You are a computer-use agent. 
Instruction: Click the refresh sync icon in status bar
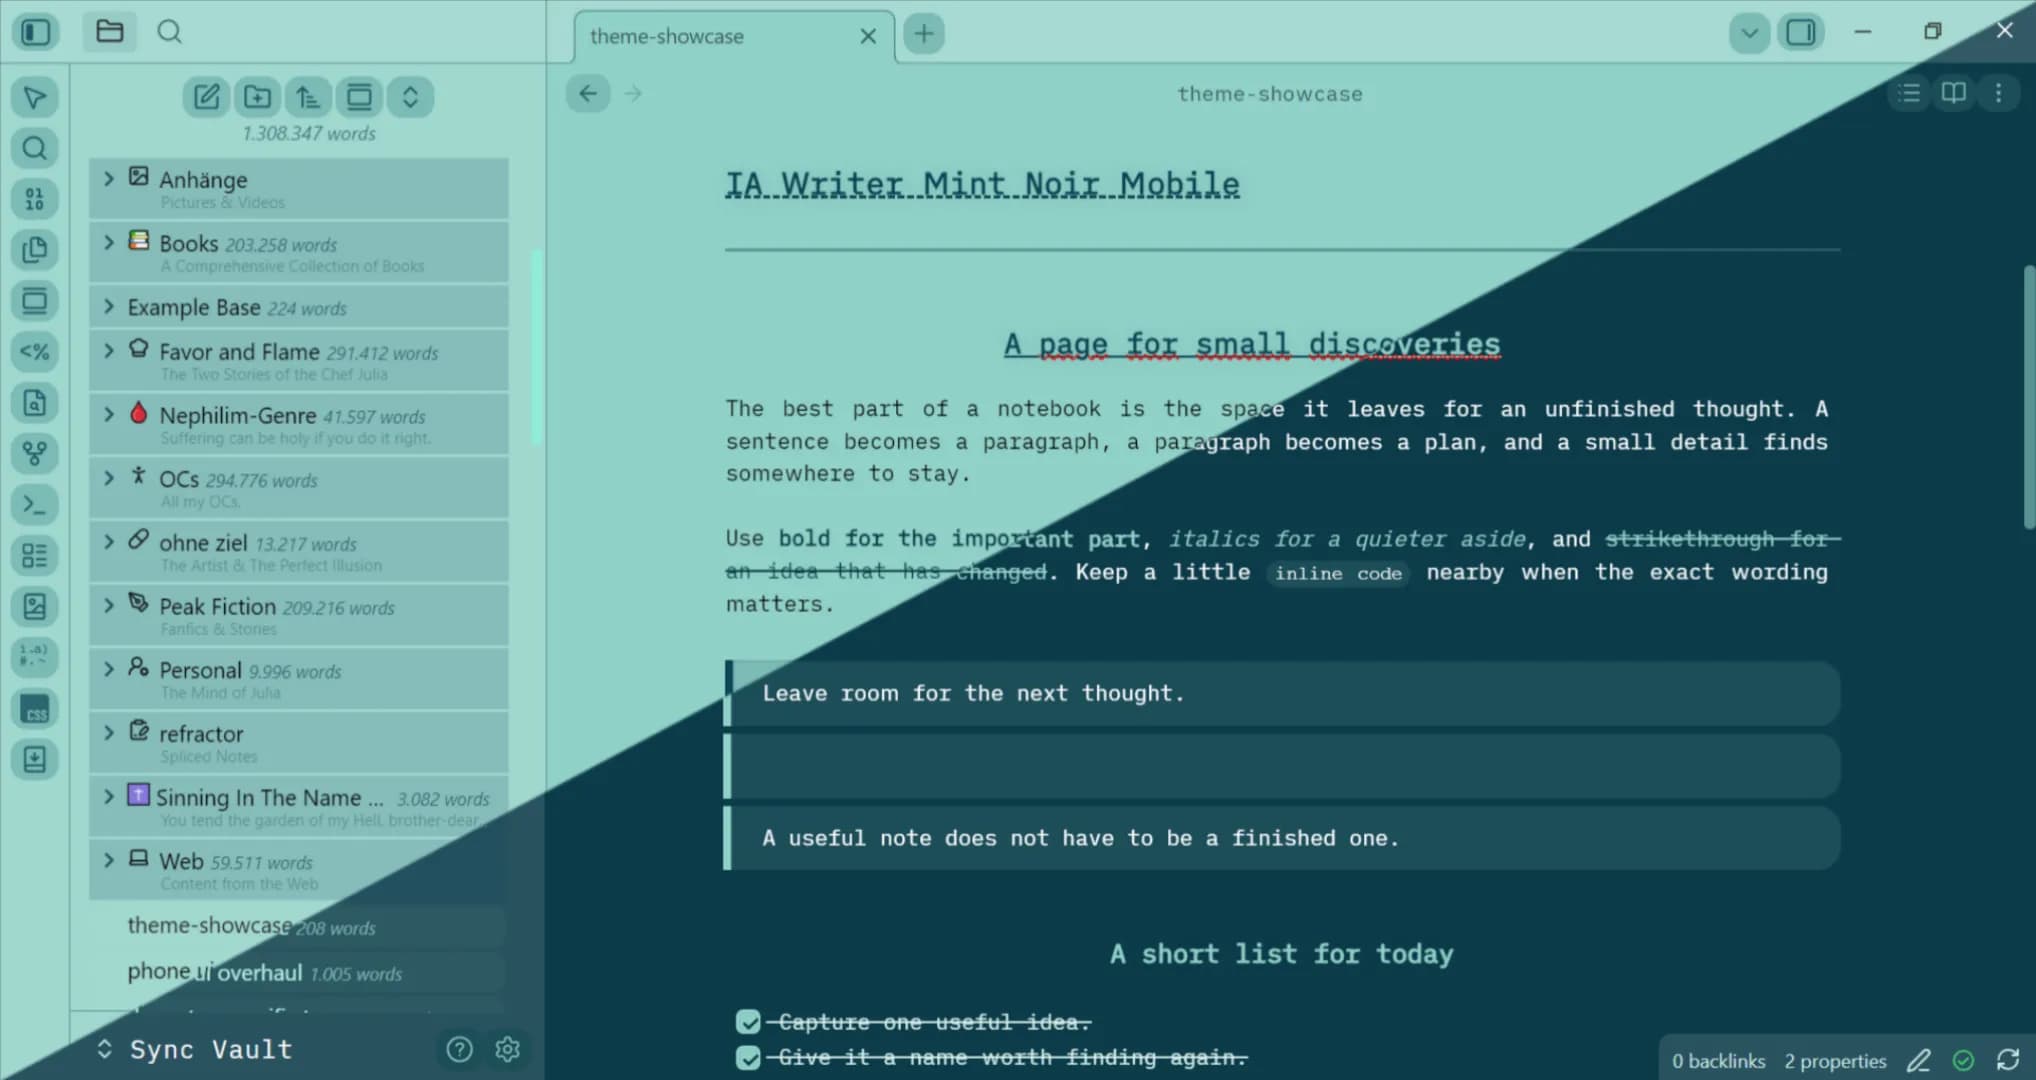(2008, 1060)
